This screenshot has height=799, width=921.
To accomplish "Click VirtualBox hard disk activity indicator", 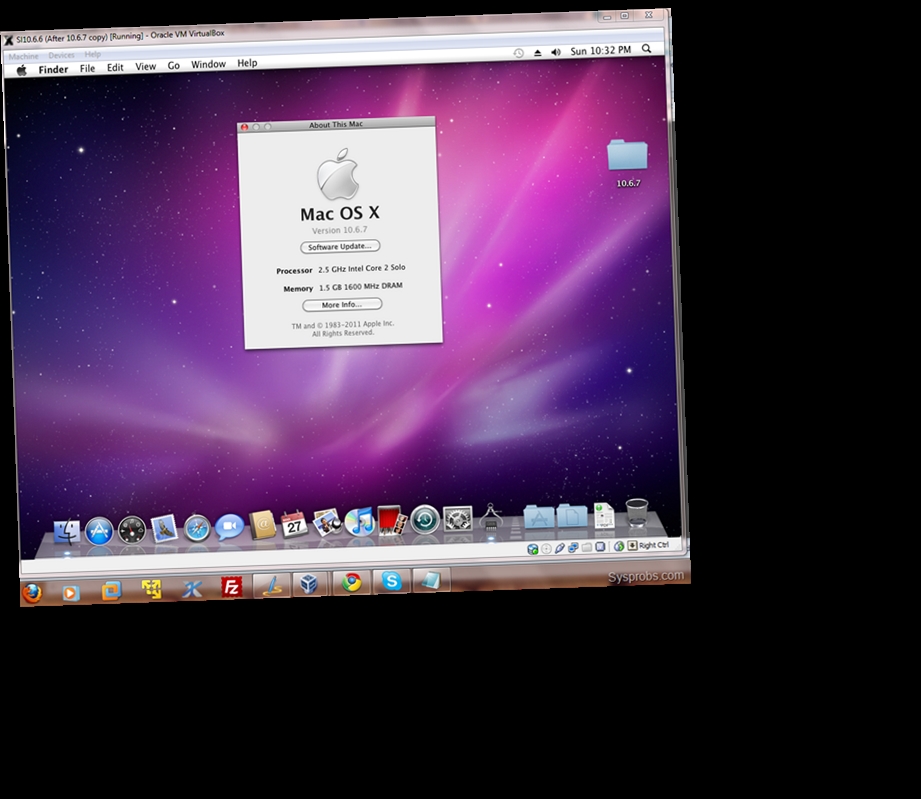I will 533,549.
